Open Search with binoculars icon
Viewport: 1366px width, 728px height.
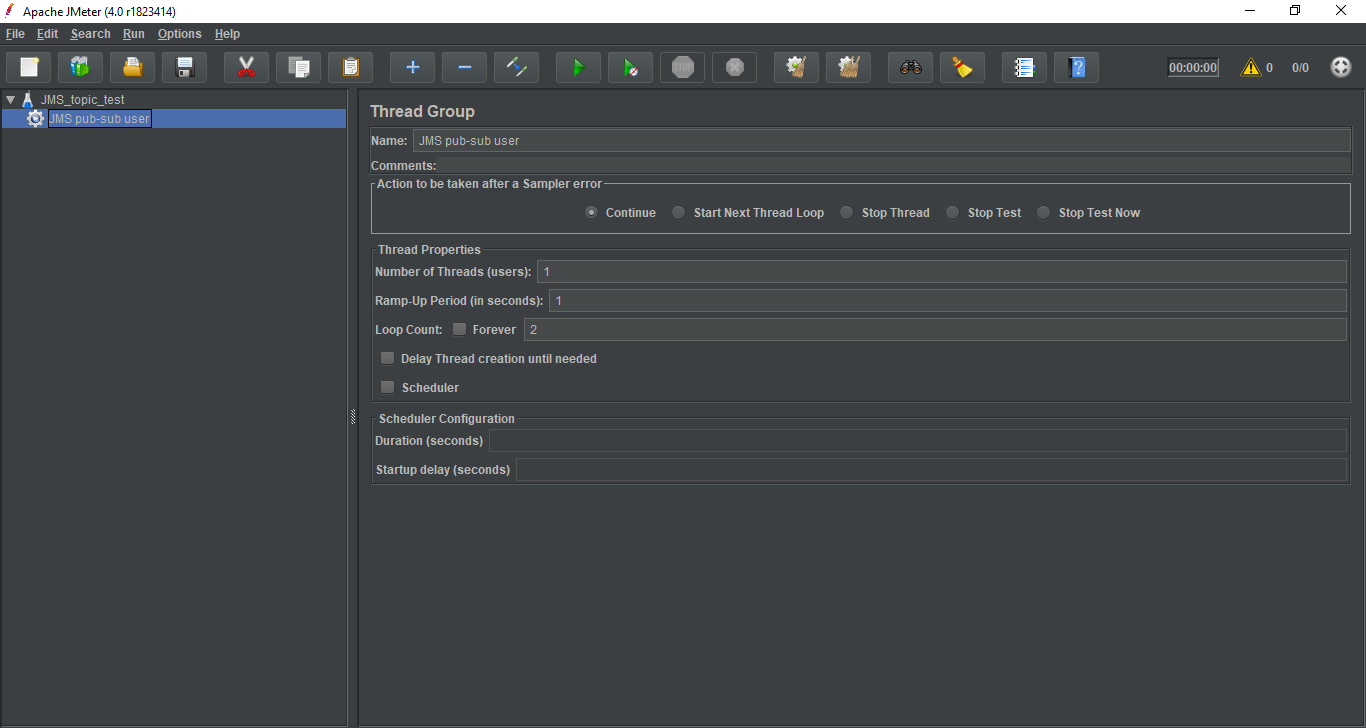pyautogui.click(x=910, y=68)
